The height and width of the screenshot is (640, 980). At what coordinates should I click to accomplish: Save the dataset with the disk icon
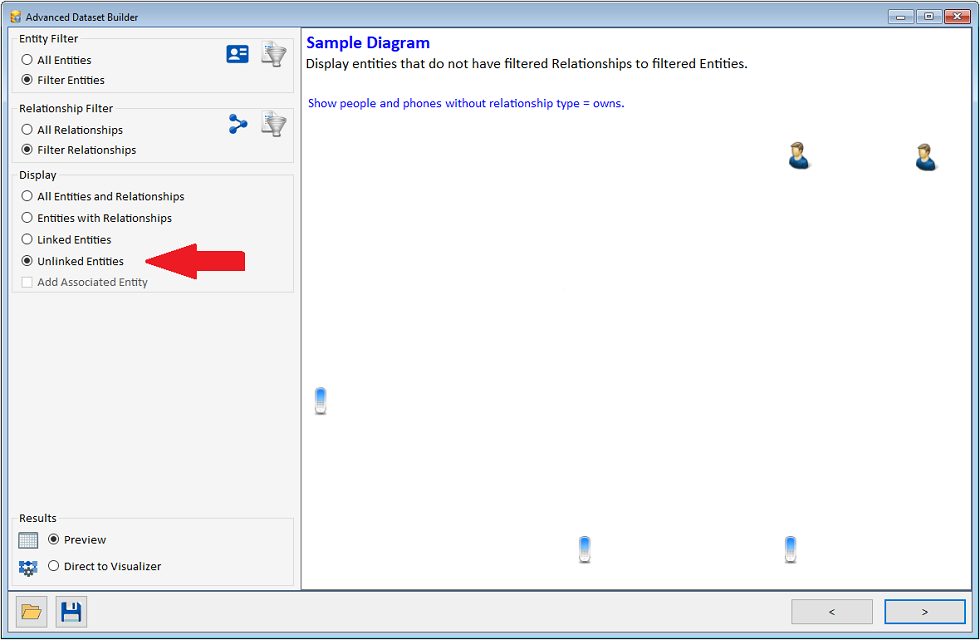point(71,611)
